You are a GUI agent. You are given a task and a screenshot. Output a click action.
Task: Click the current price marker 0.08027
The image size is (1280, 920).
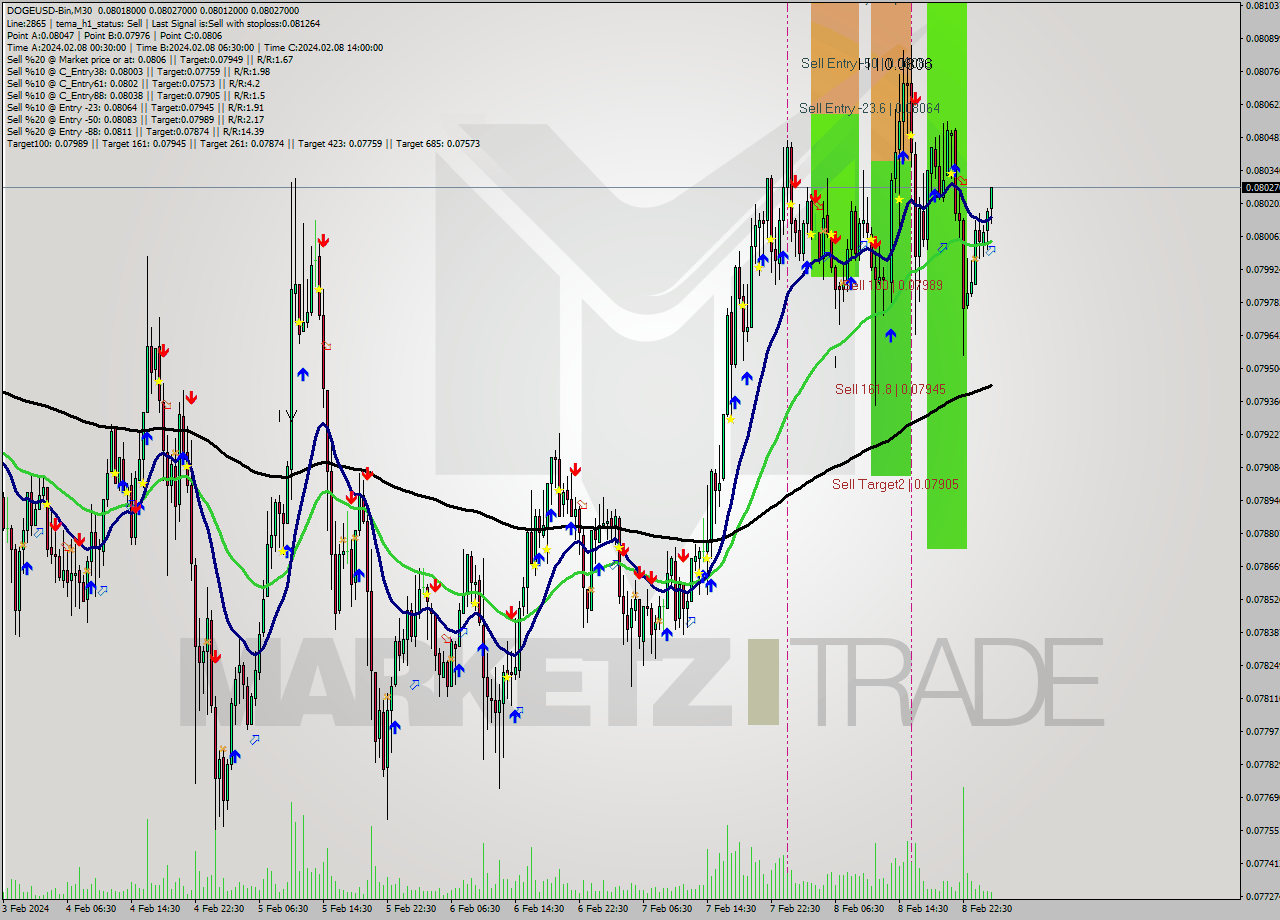(1260, 187)
